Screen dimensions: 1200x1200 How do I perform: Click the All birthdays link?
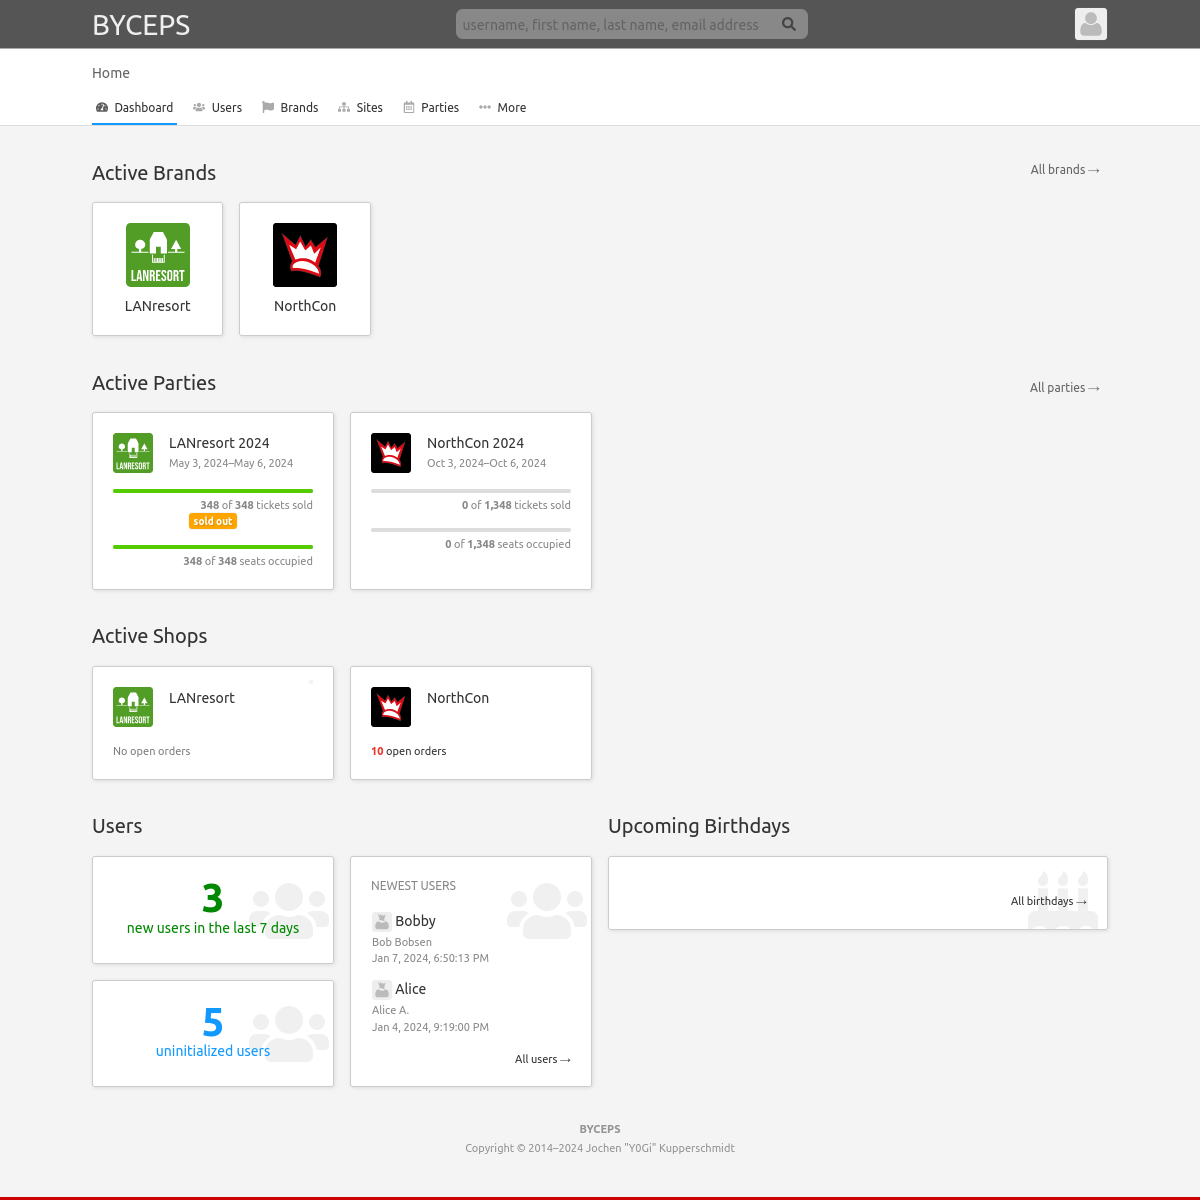[1048, 901]
